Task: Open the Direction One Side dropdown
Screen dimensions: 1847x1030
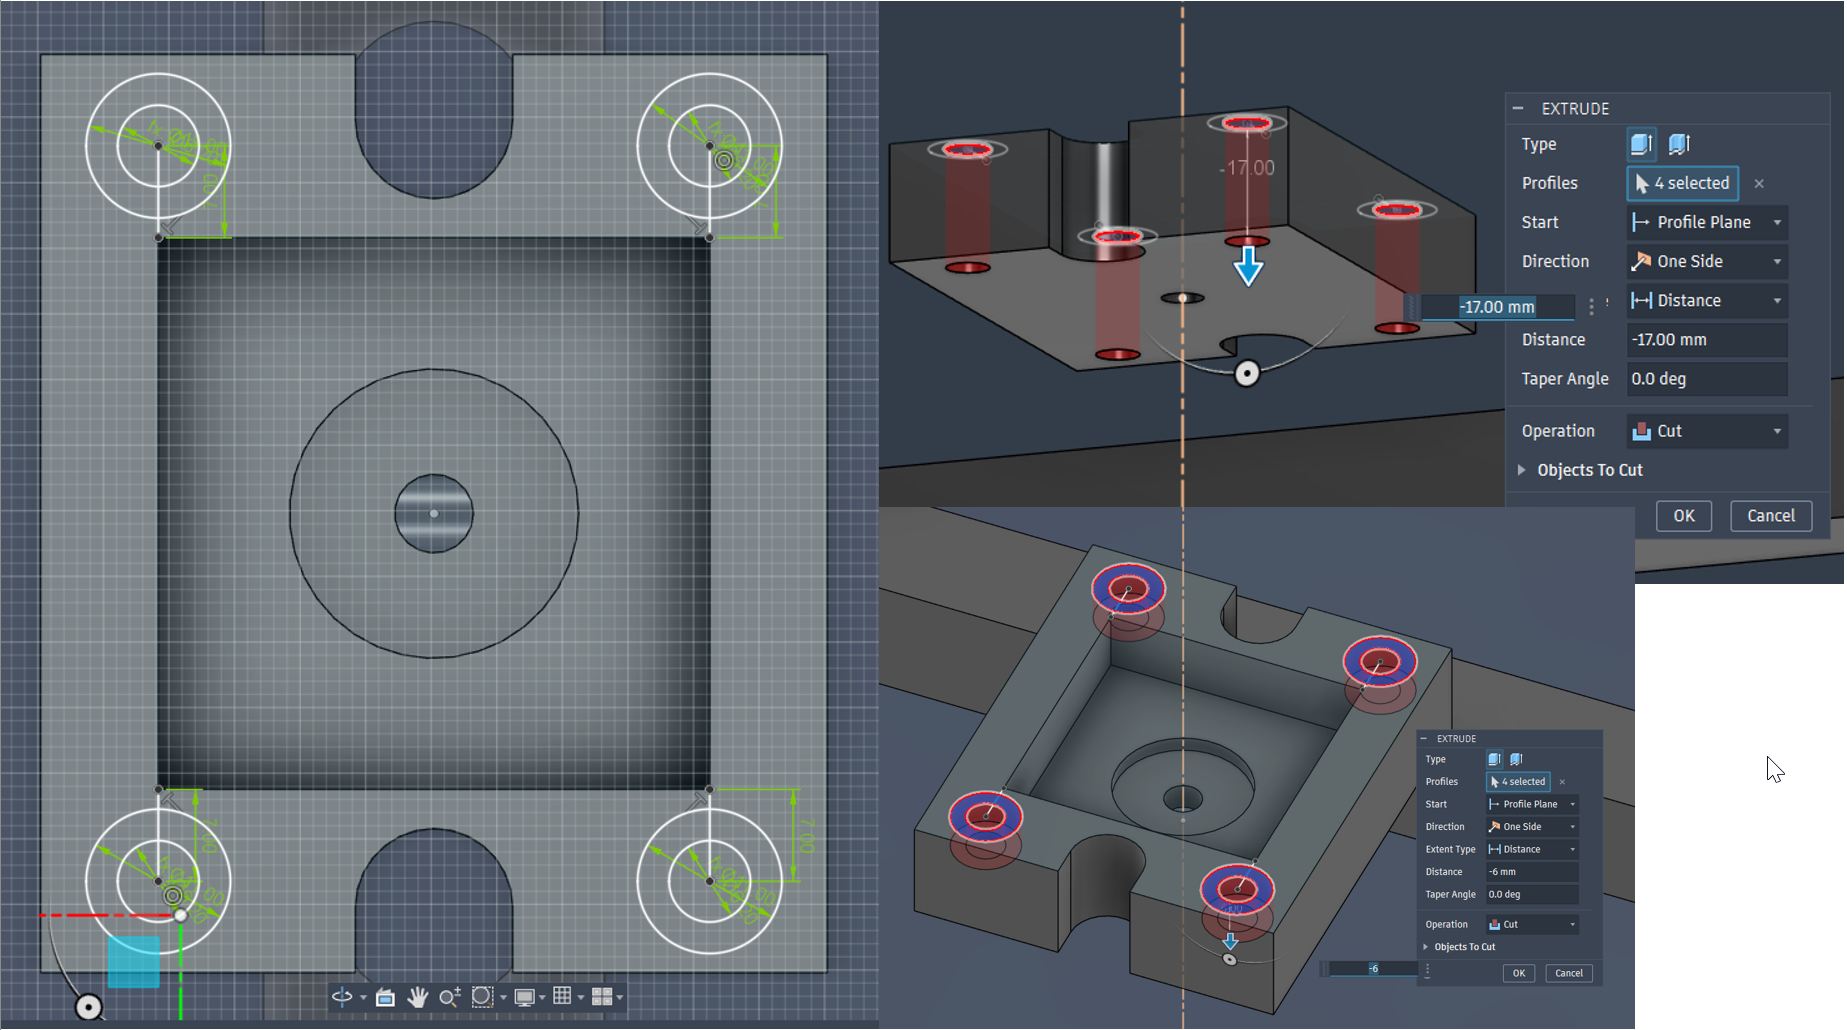Action: point(1705,261)
